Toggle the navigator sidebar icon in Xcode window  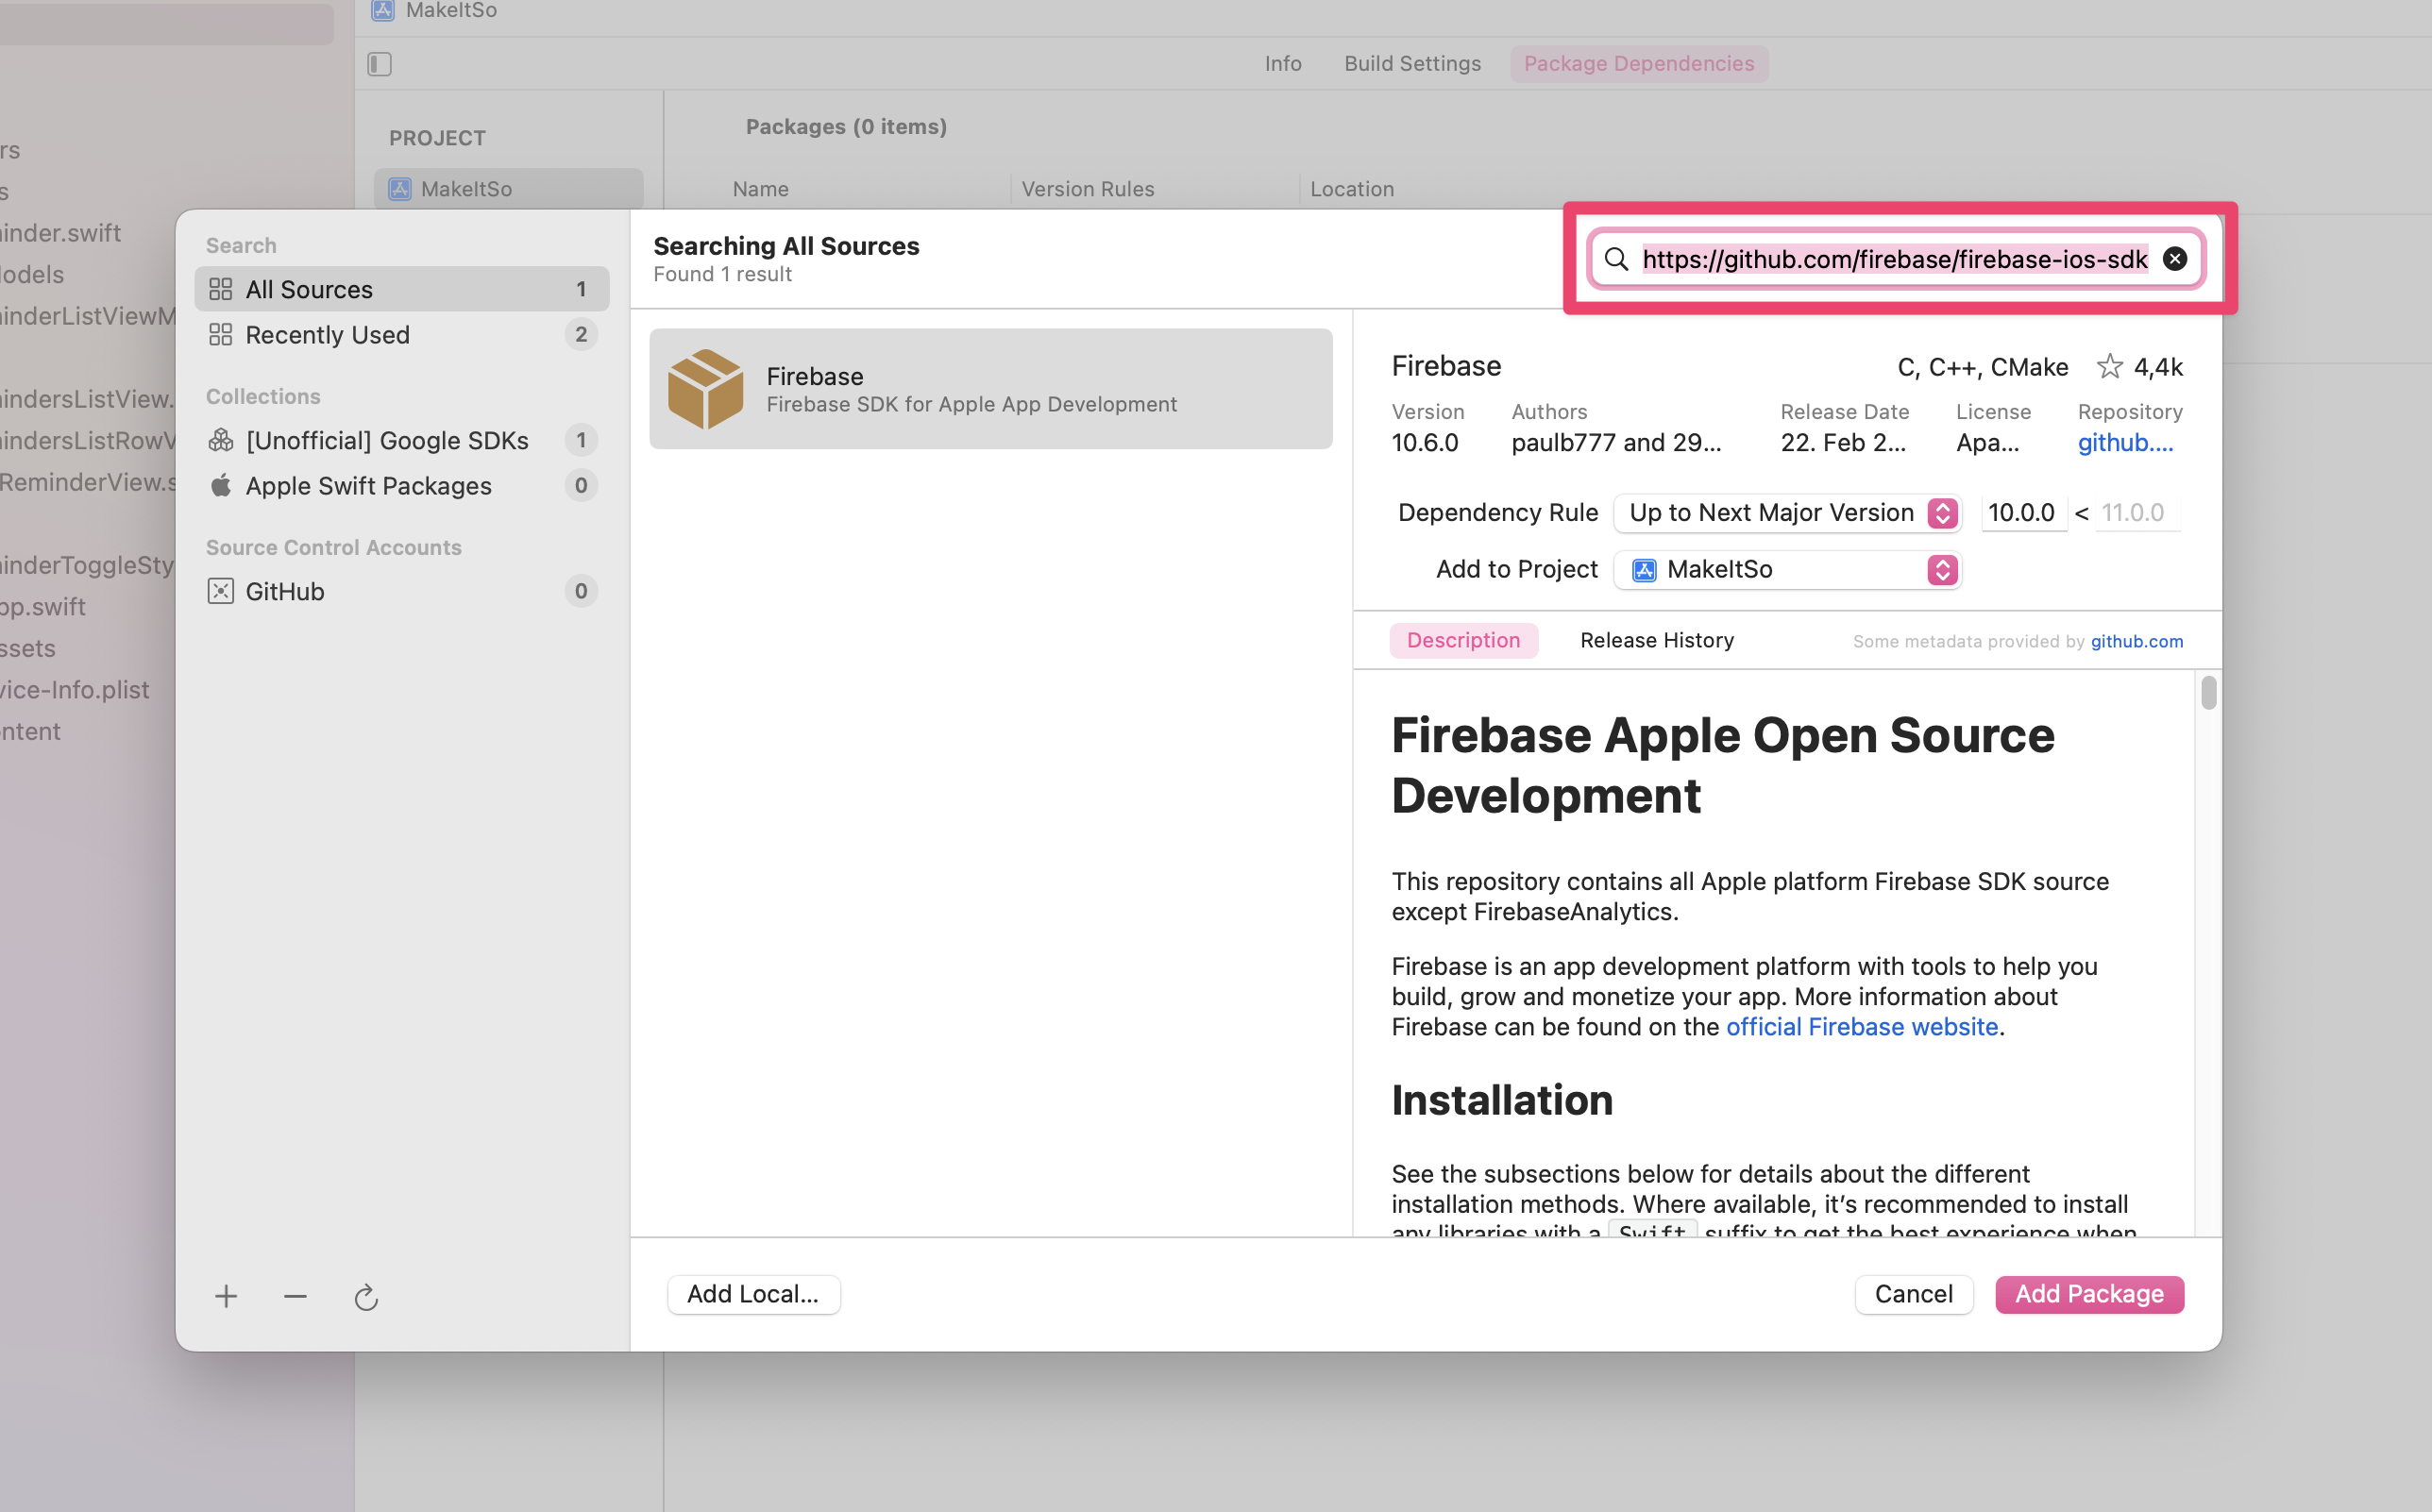click(x=380, y=64)
